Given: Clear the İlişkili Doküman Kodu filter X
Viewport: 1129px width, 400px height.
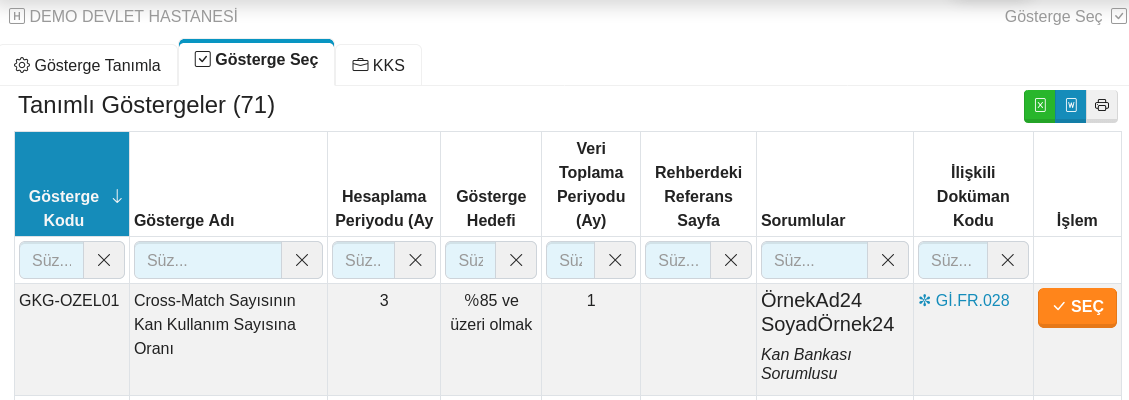Looking at the screenshot, I should coord(1008,260).
